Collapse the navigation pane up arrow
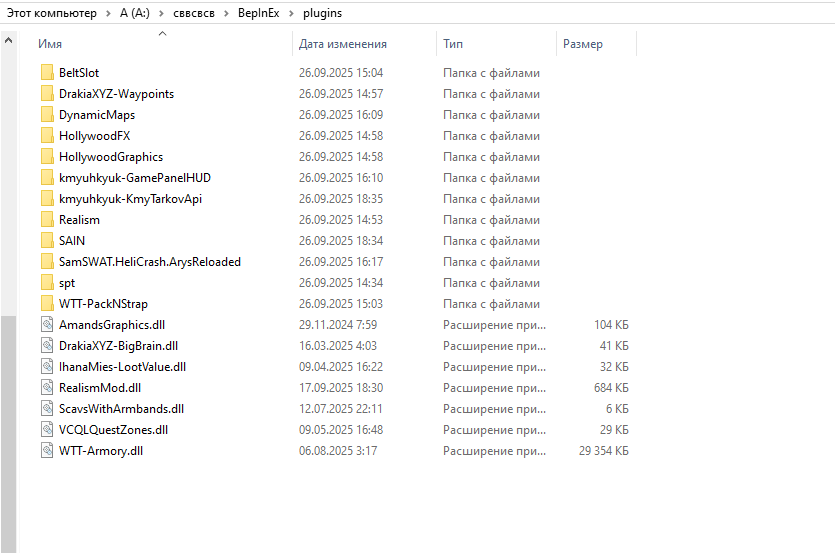Screen dimensions: 835x553 pyautogui.click(x=9, y=40)
